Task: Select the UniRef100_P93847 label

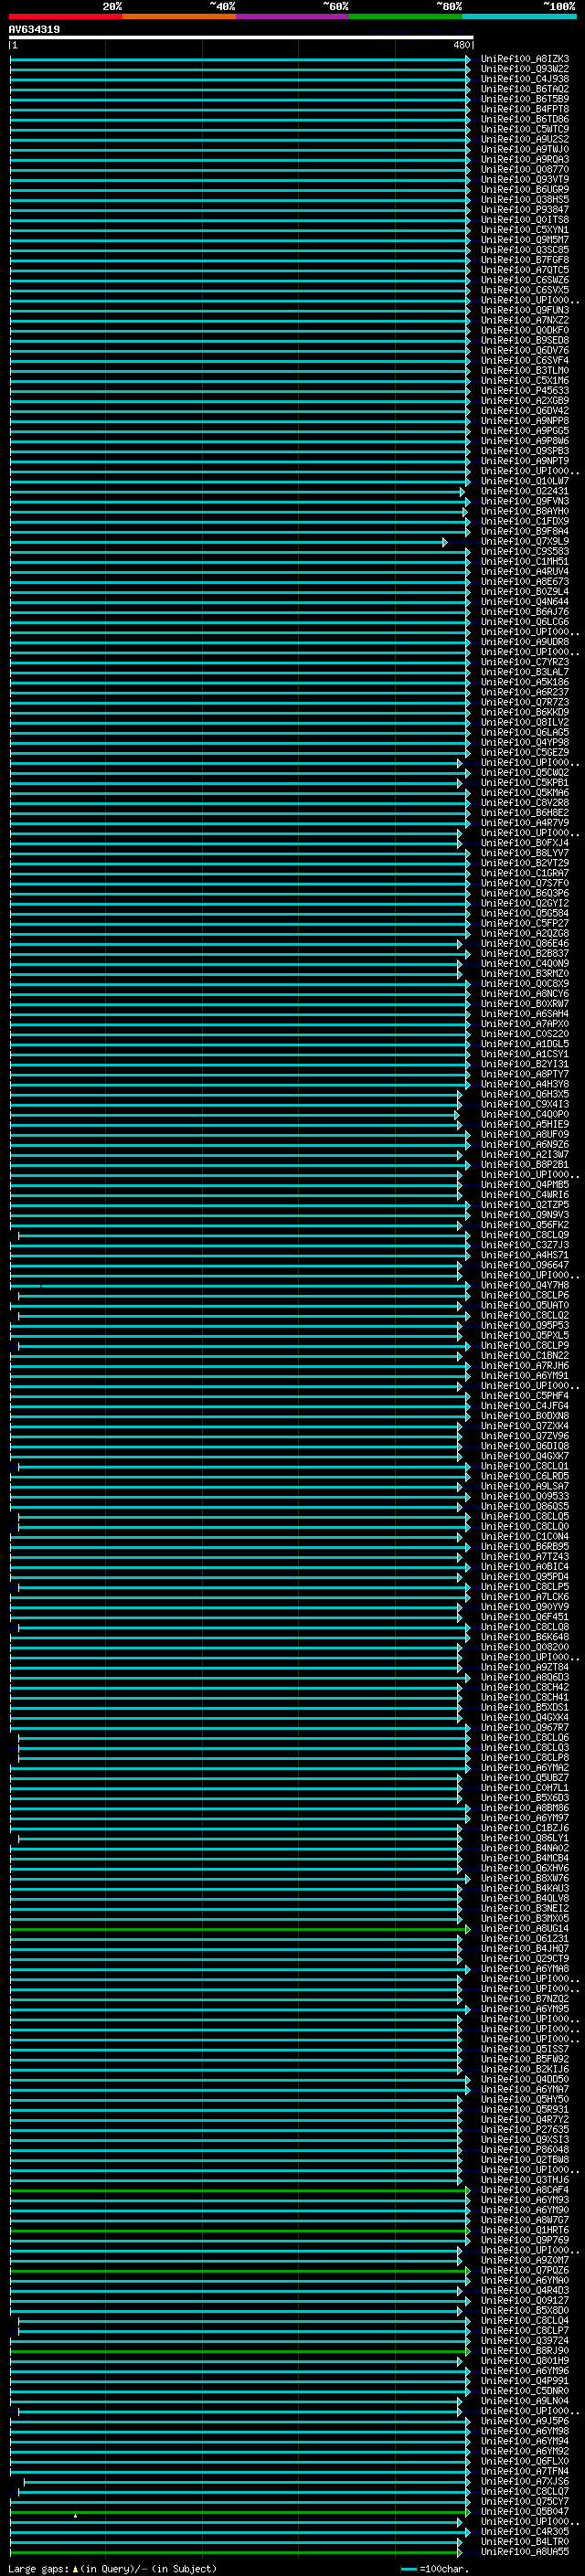Action: [x=525, y=210]
